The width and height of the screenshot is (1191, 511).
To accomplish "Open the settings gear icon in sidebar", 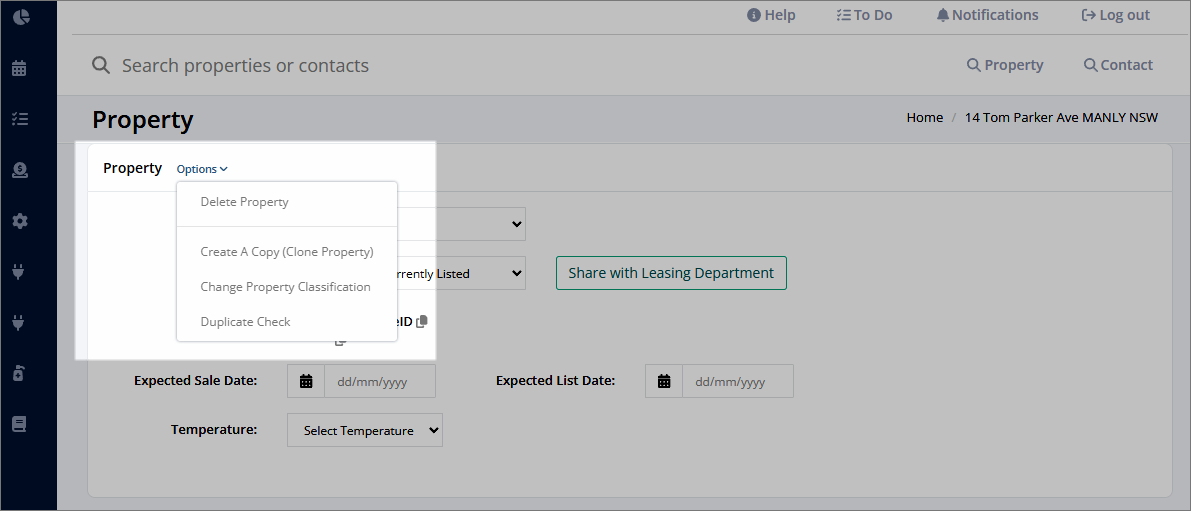I will (x=20, y=221).
